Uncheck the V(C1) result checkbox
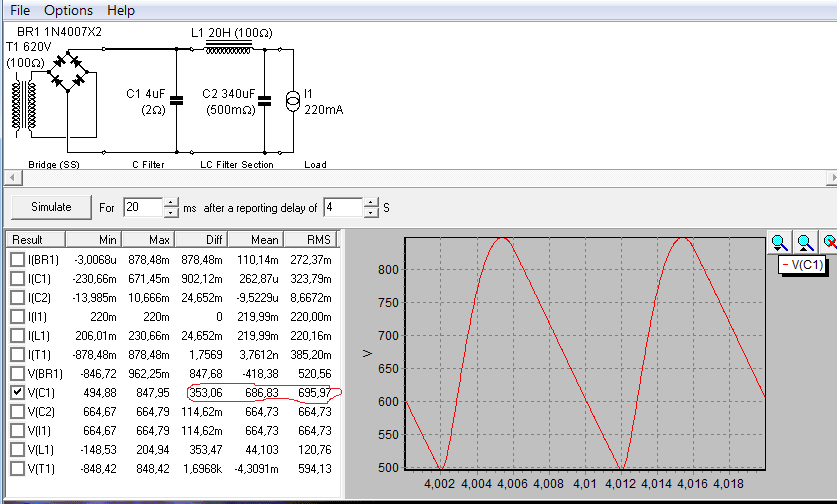This screenshot has width=837, height=504. (x=17, y=393)
